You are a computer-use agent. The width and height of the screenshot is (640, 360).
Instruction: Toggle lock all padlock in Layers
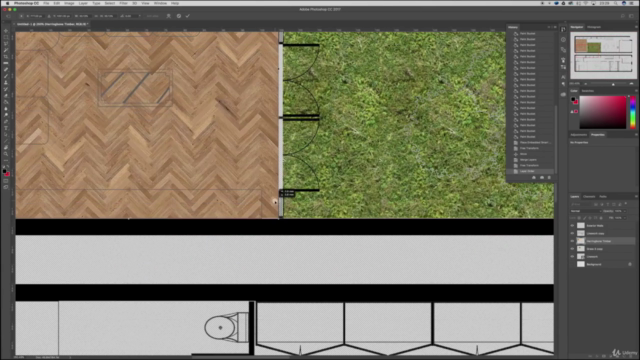(x=601, y=218)
